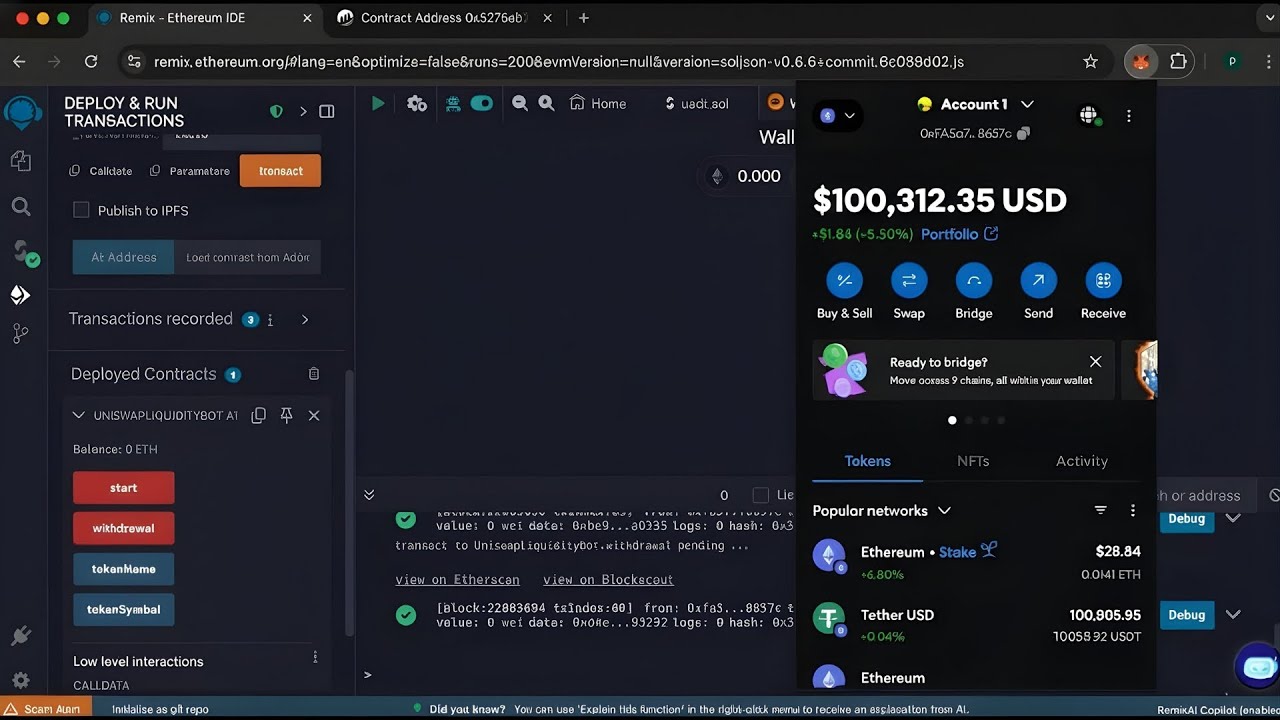Viewport: 1280px width, 720px height.
Task: Toggle the Listen on all transactions checkbox
Action: click(760, 495)
